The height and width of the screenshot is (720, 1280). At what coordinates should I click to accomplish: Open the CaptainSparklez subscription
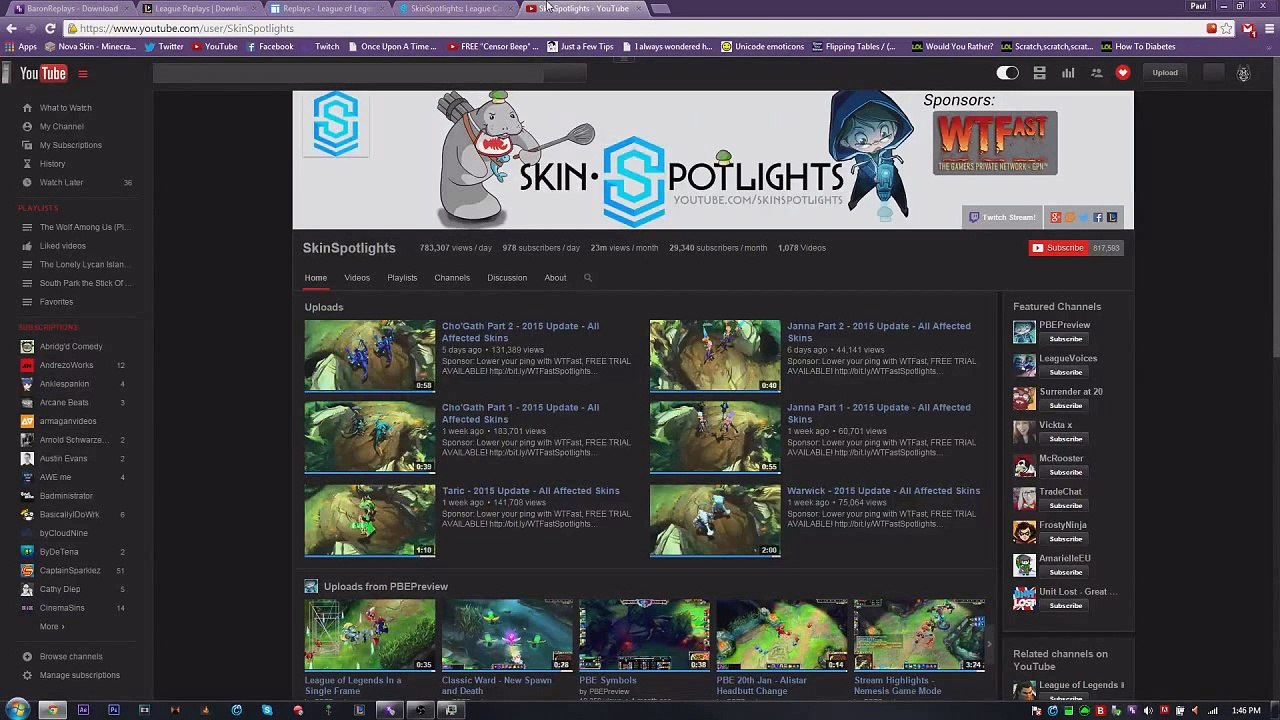tap(70, 571)
